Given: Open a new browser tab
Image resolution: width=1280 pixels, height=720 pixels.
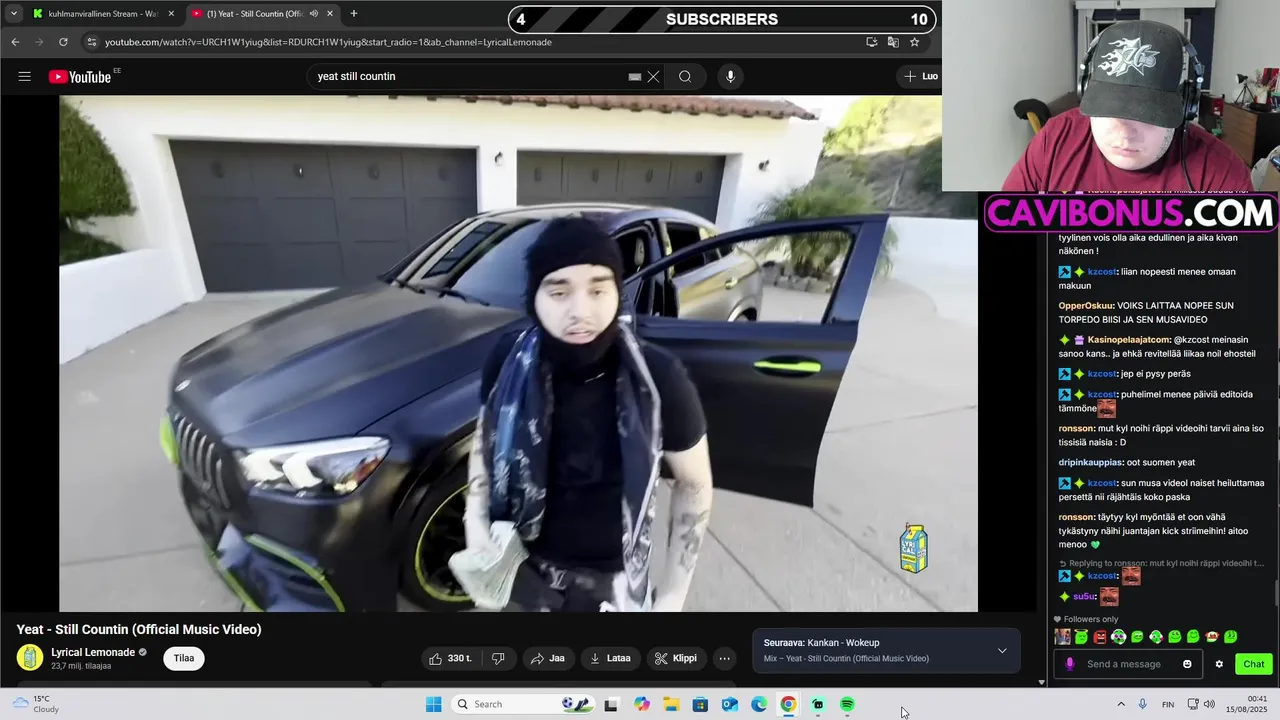Looking at the screenshot, I should click(354, 14).
